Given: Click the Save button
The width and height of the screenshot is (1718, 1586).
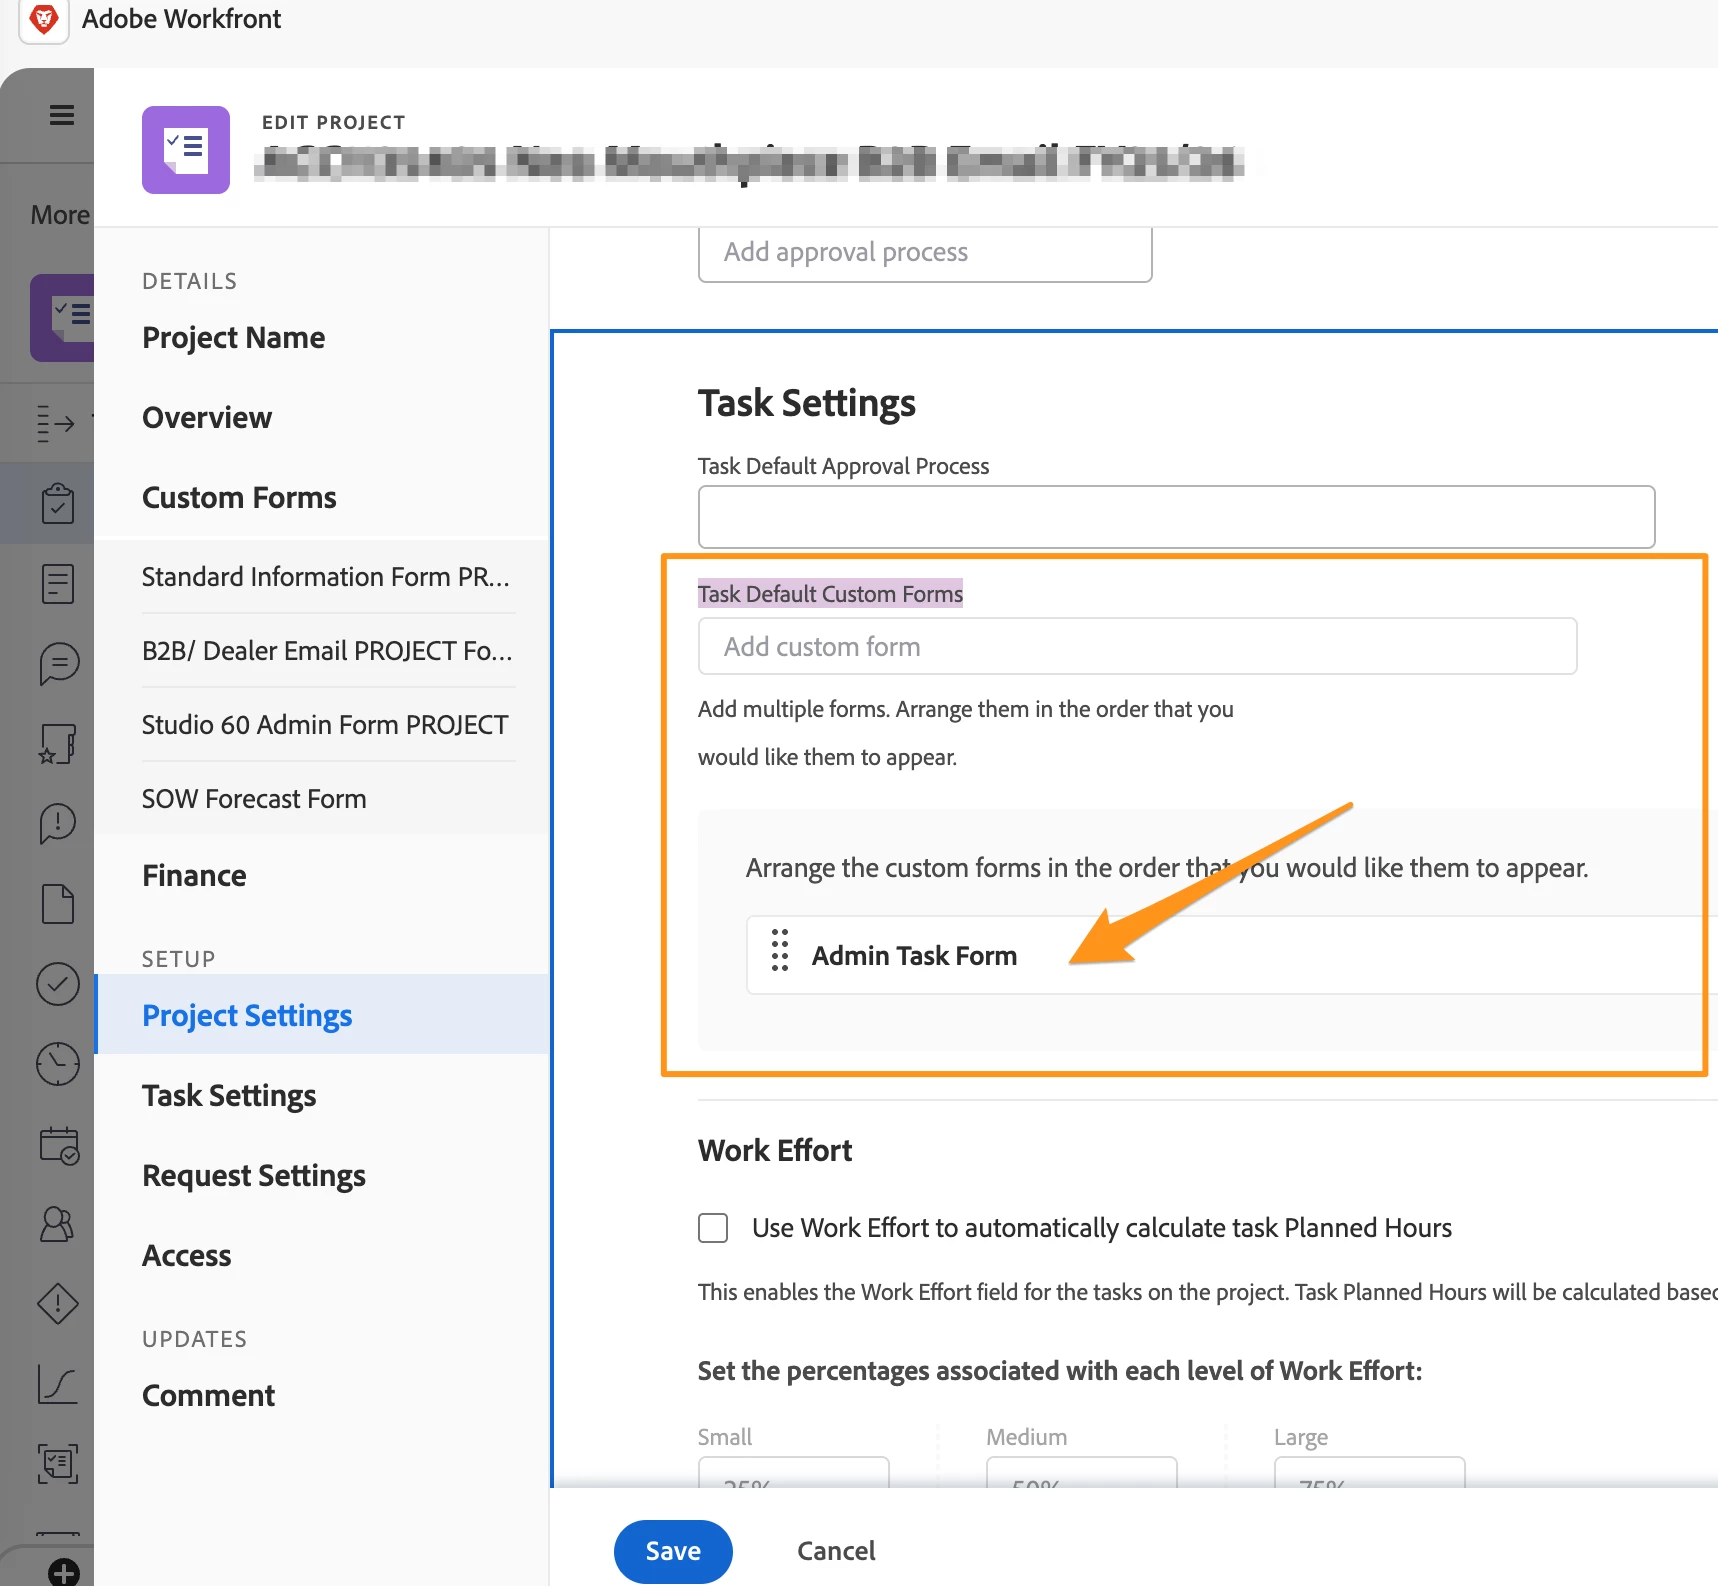Looking at the screenshot, I should pos(673,1551).
